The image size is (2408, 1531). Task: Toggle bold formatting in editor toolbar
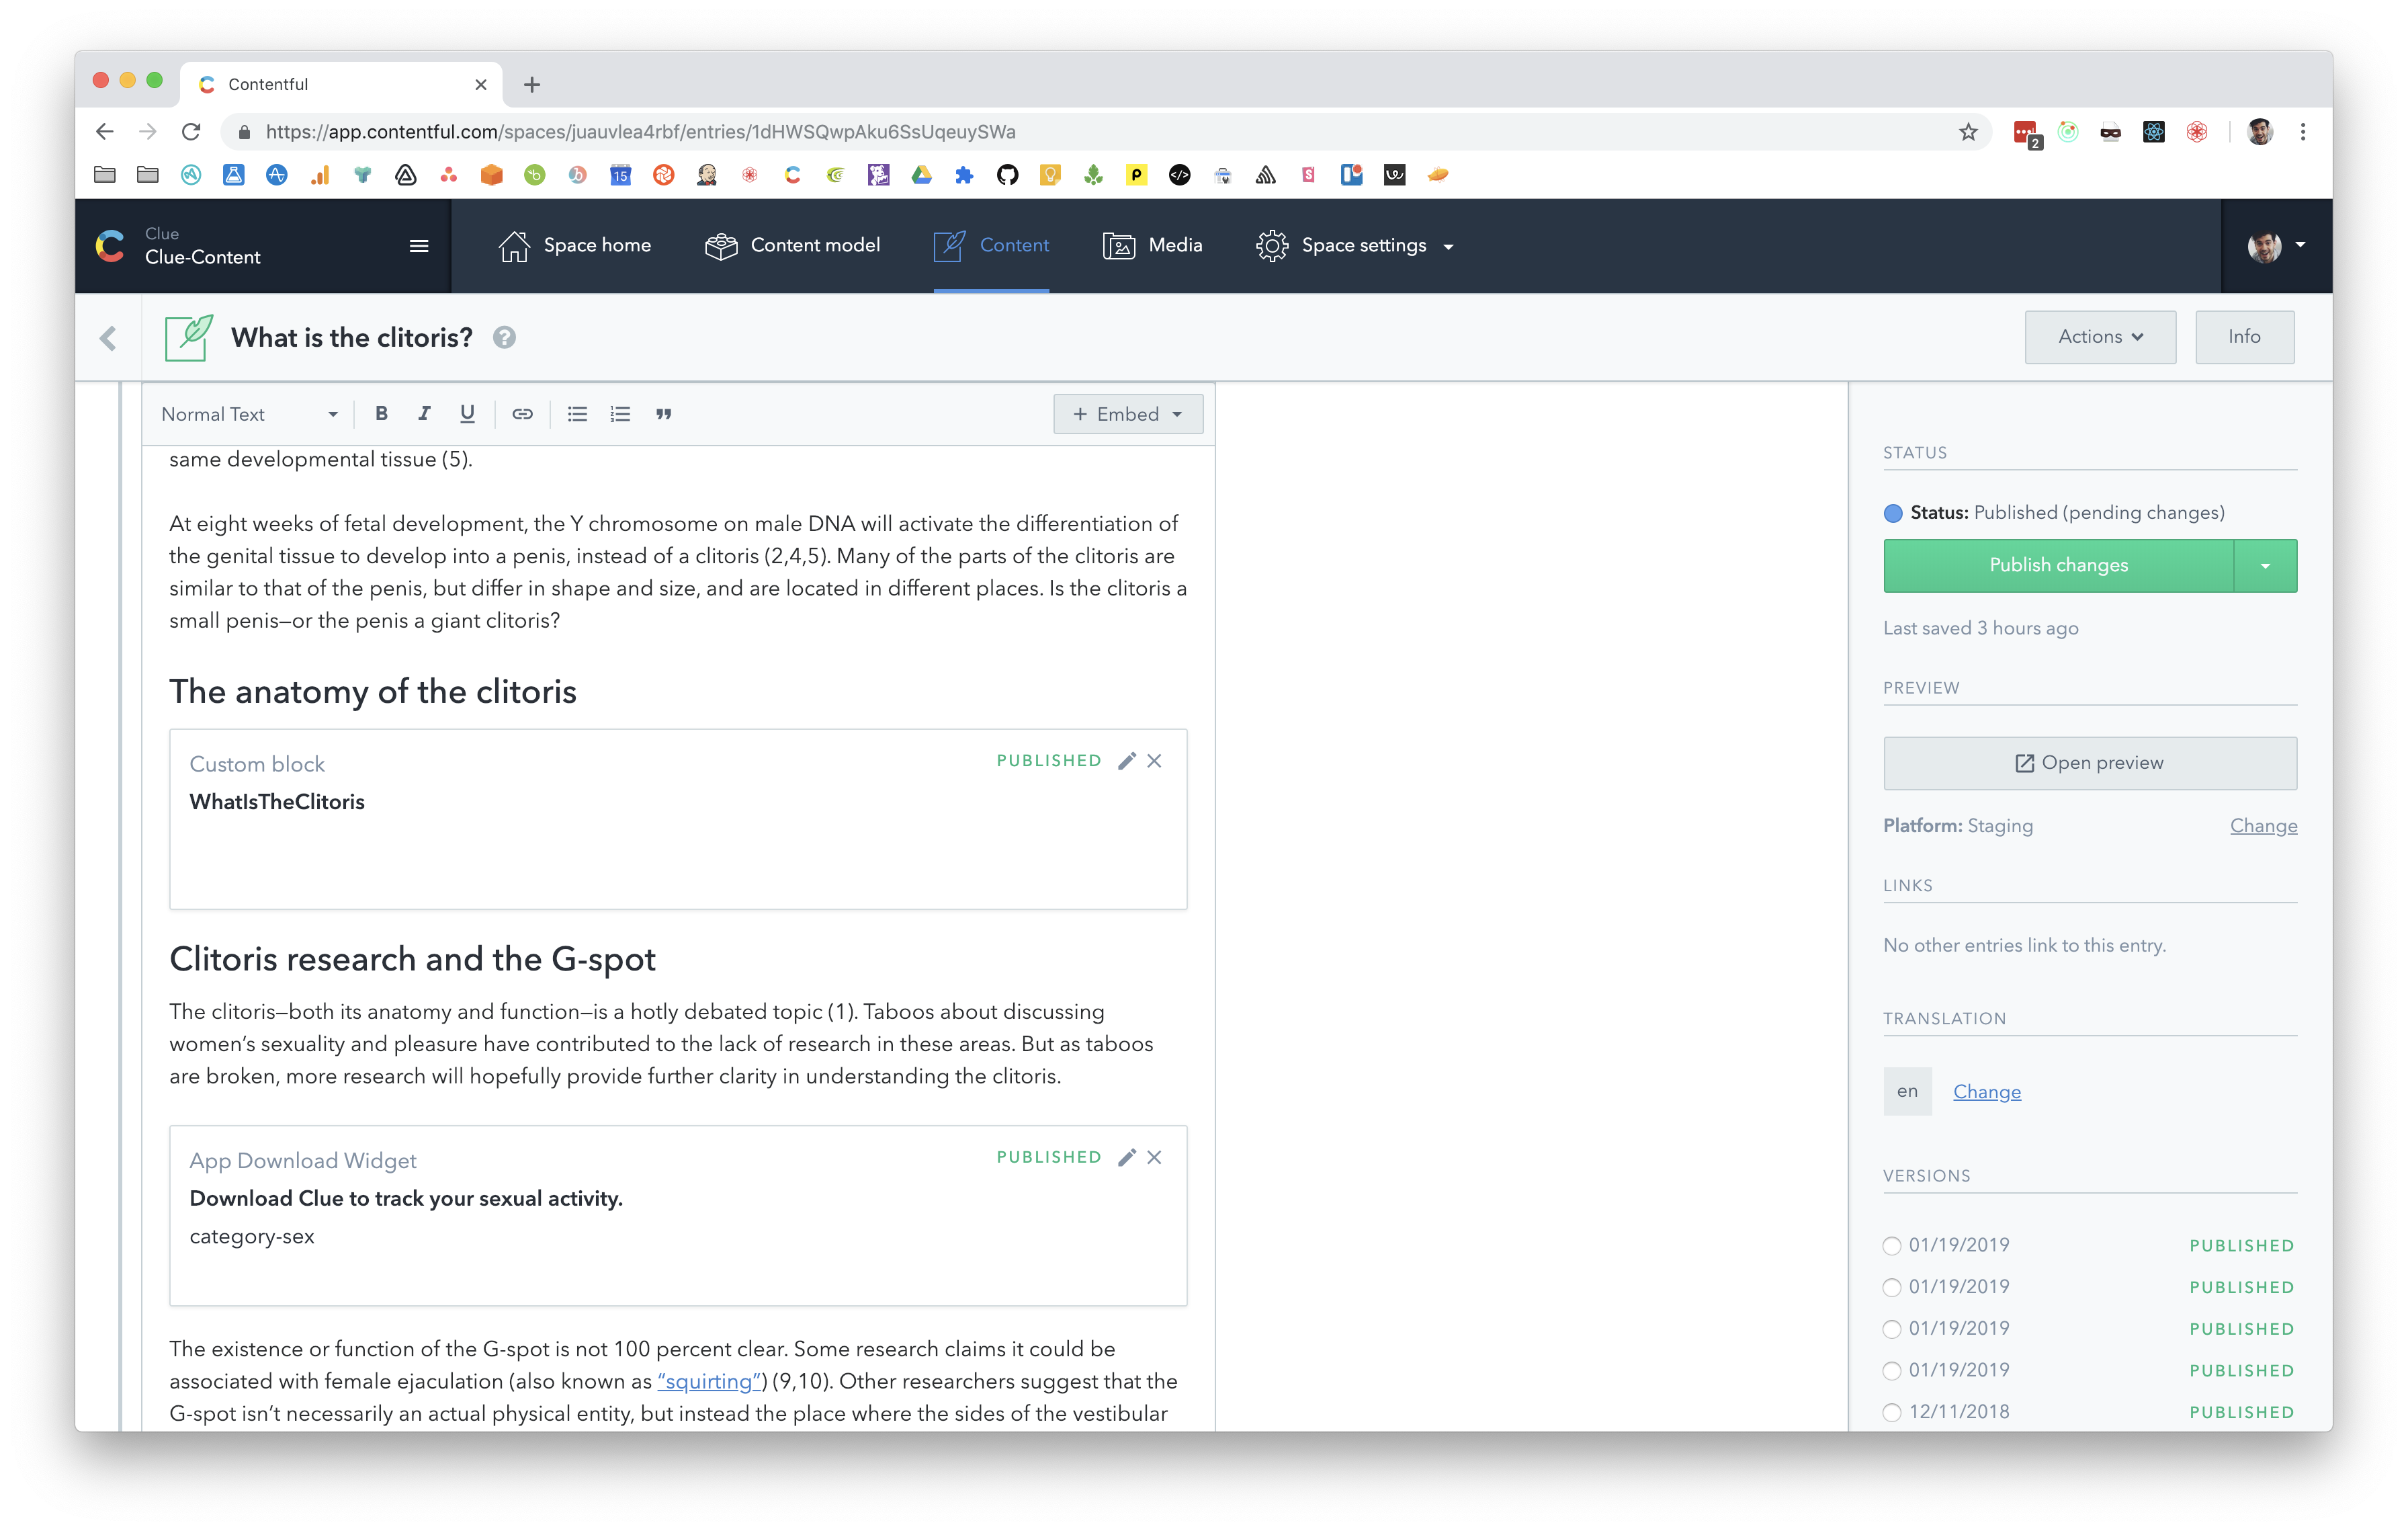(x=381, y=414)
